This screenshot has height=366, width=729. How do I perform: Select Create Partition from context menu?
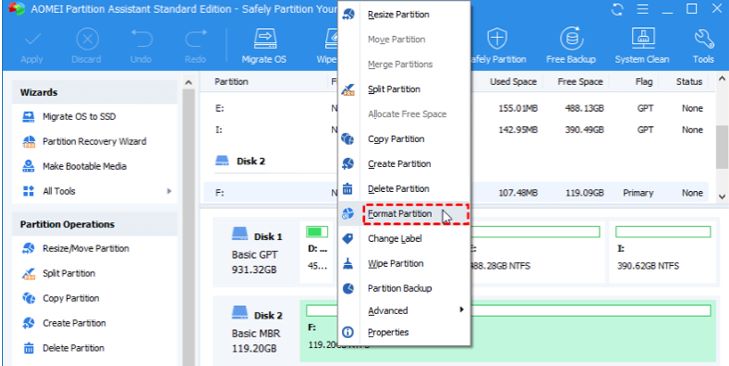(x=404, y=164)
